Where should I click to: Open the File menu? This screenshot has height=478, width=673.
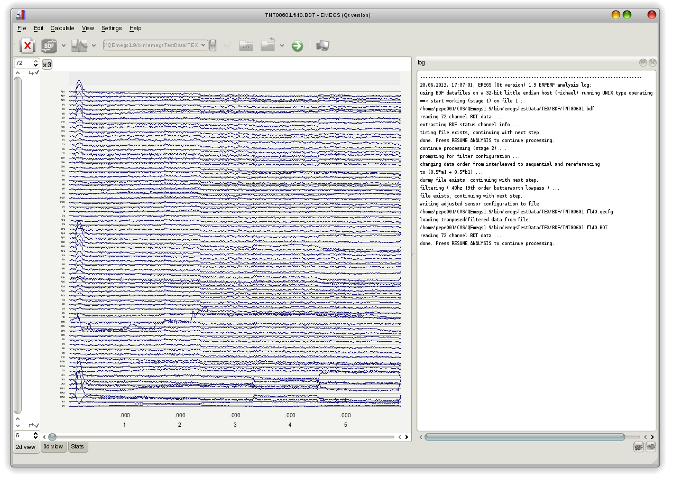pyautogui.click(x=22, y=28)
